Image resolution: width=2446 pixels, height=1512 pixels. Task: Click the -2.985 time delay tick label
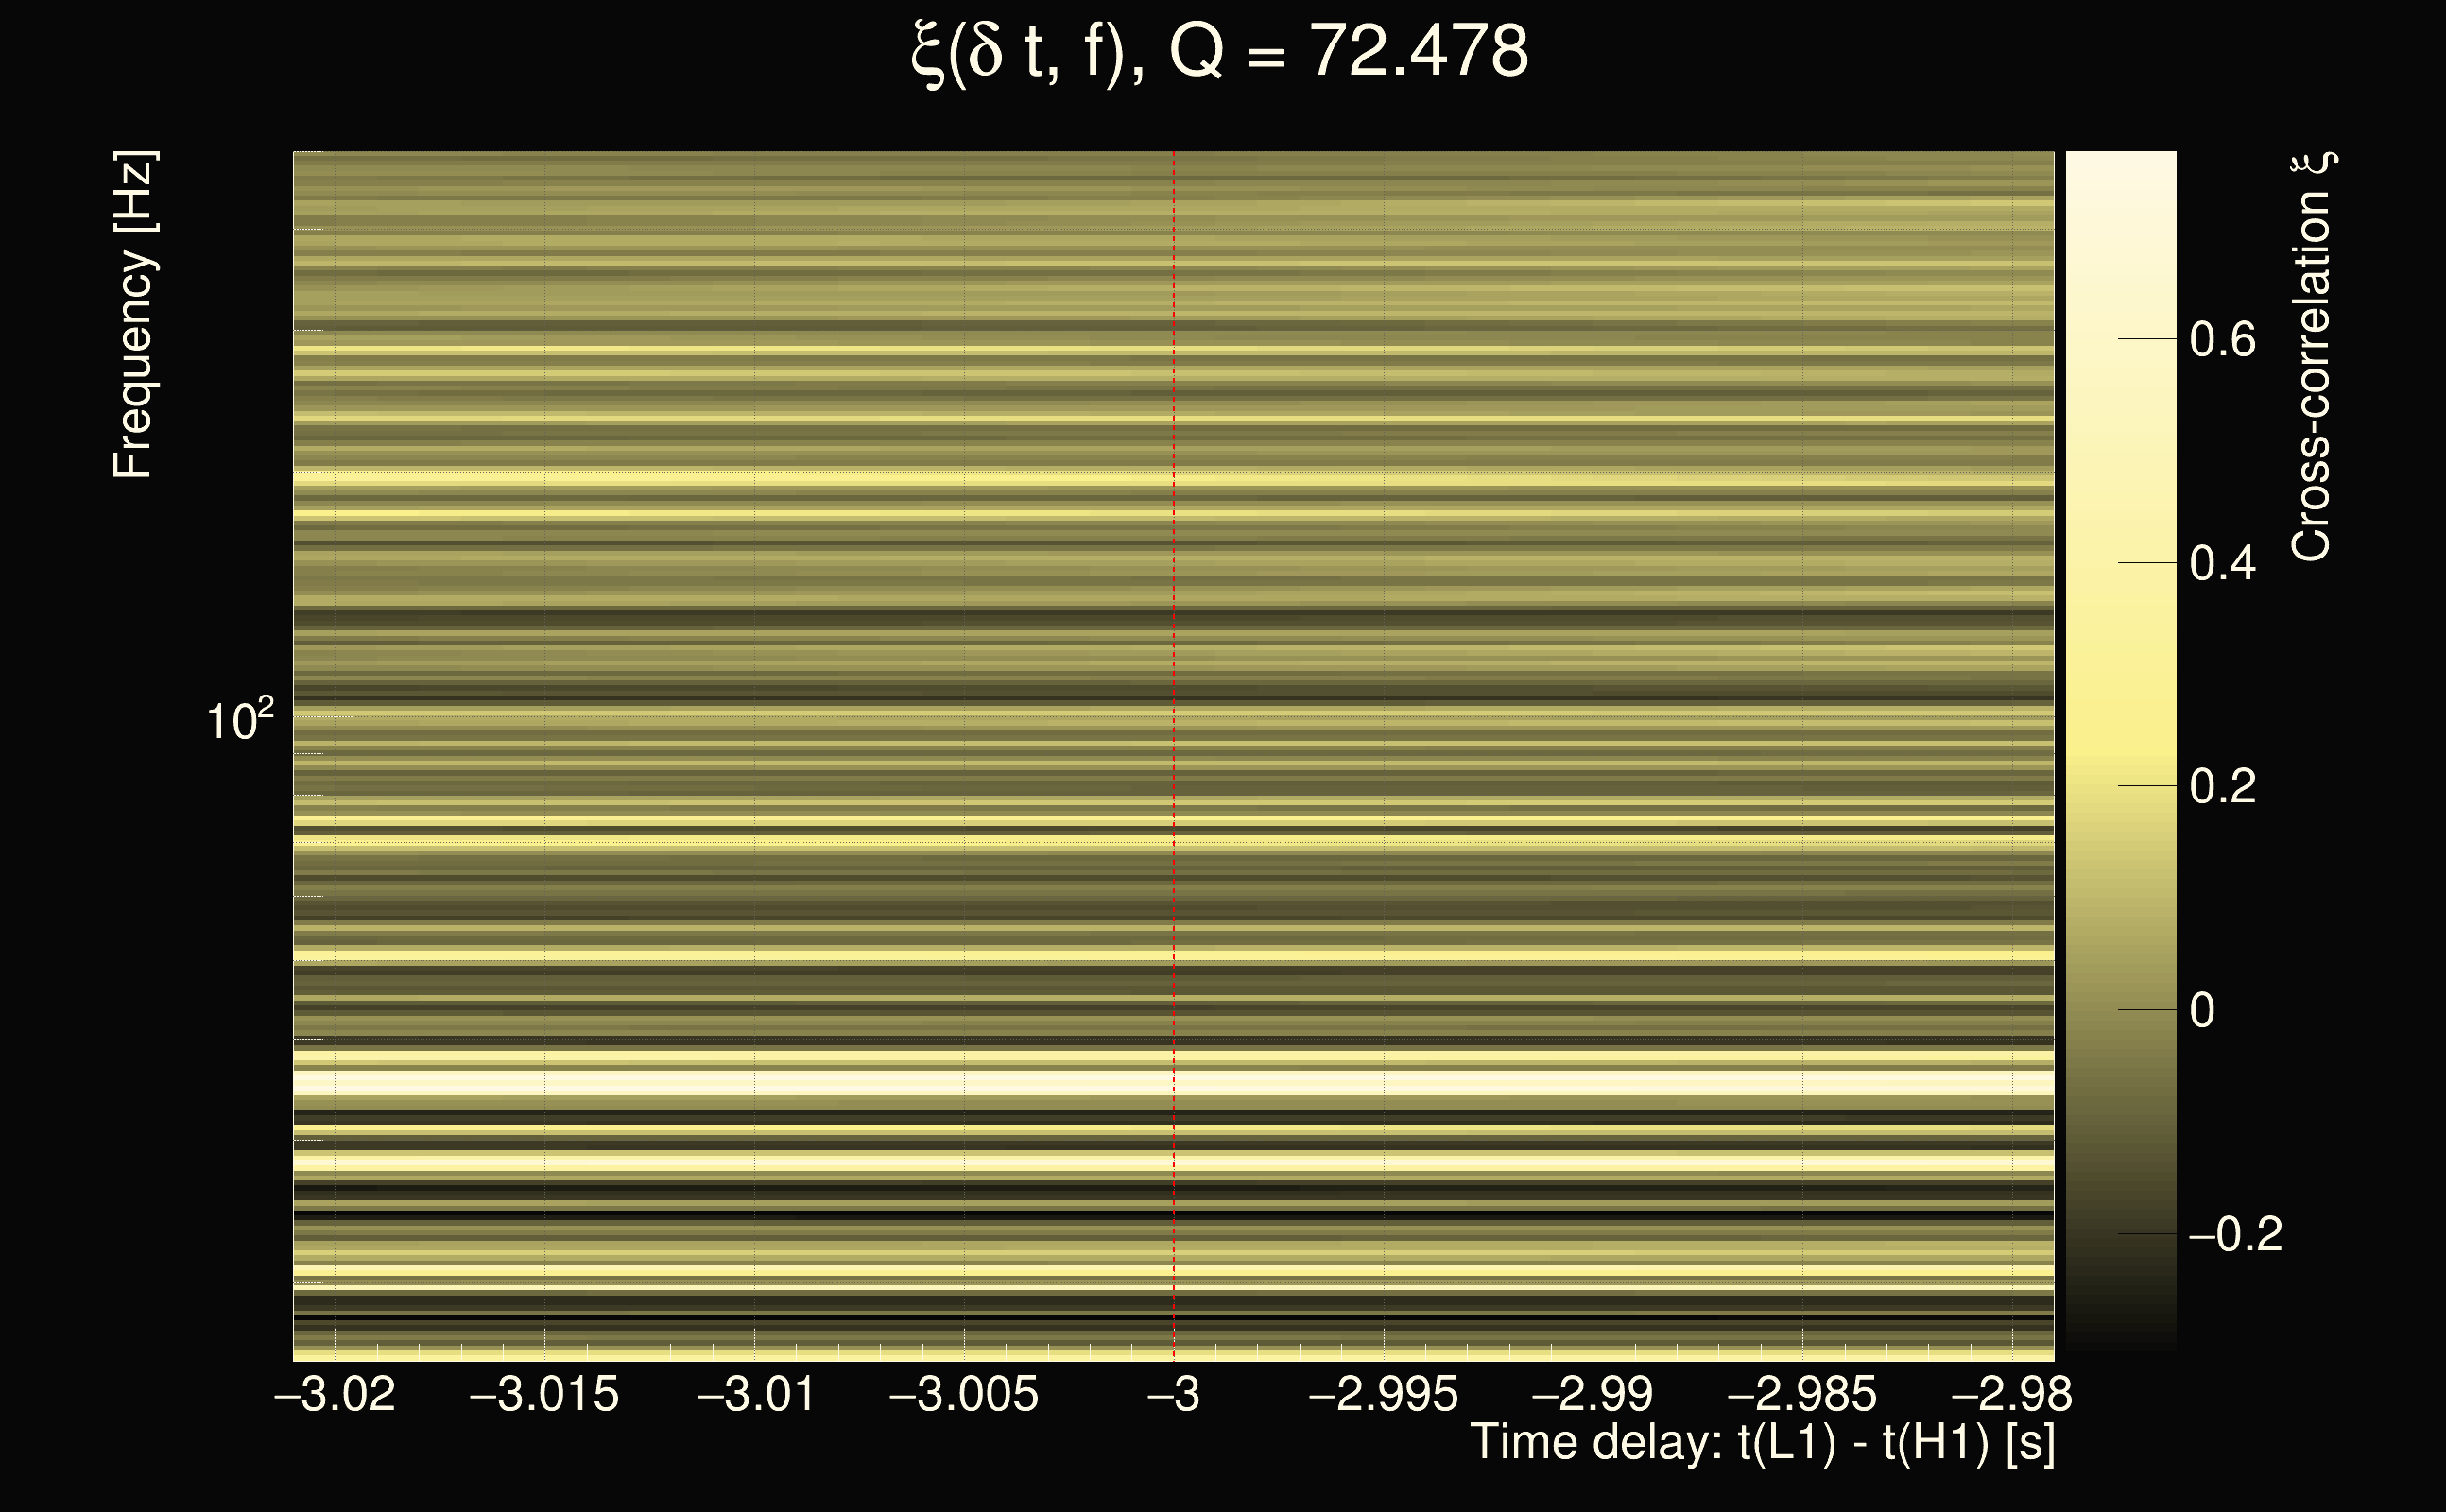pyautogui.click(x=1803, y=1394)
